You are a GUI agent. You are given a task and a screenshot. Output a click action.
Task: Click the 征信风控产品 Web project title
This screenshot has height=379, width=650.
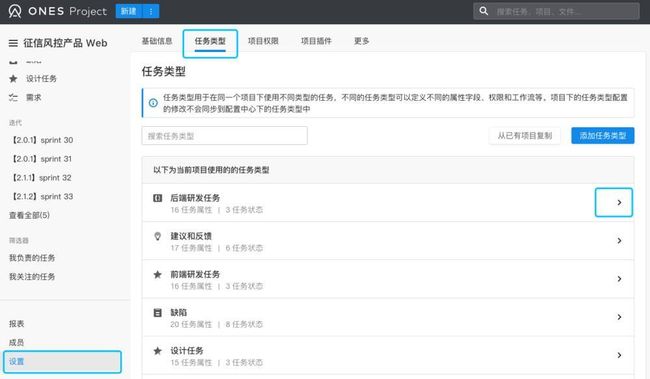point(65,43)
